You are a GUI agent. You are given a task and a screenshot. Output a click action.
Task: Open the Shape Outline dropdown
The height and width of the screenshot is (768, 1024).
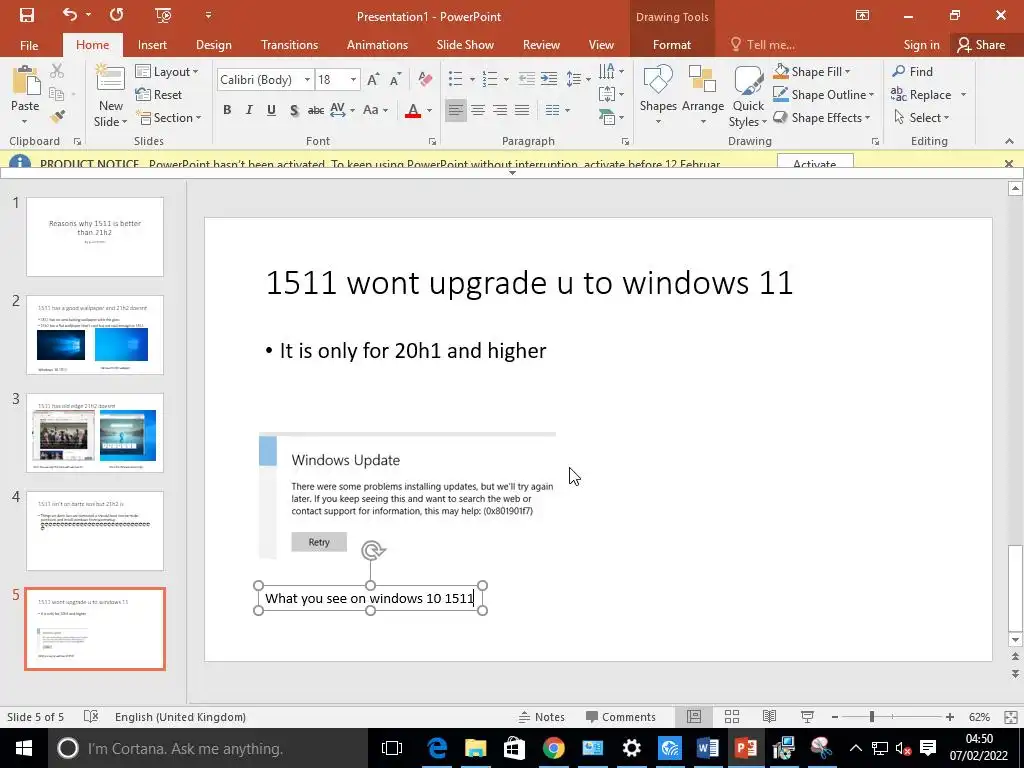click(823, 95)
